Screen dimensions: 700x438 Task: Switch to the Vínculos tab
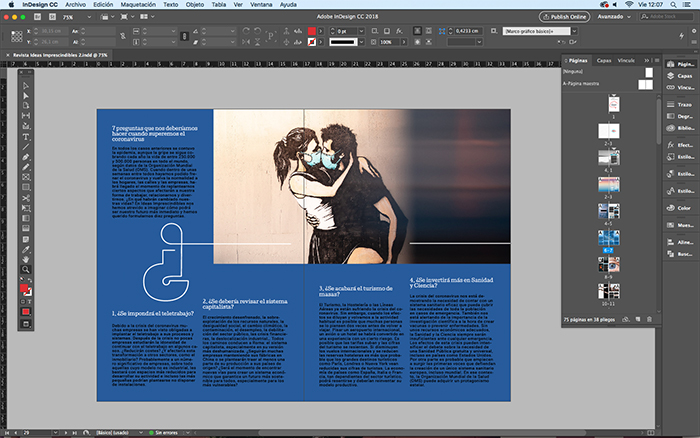(626, 60)
